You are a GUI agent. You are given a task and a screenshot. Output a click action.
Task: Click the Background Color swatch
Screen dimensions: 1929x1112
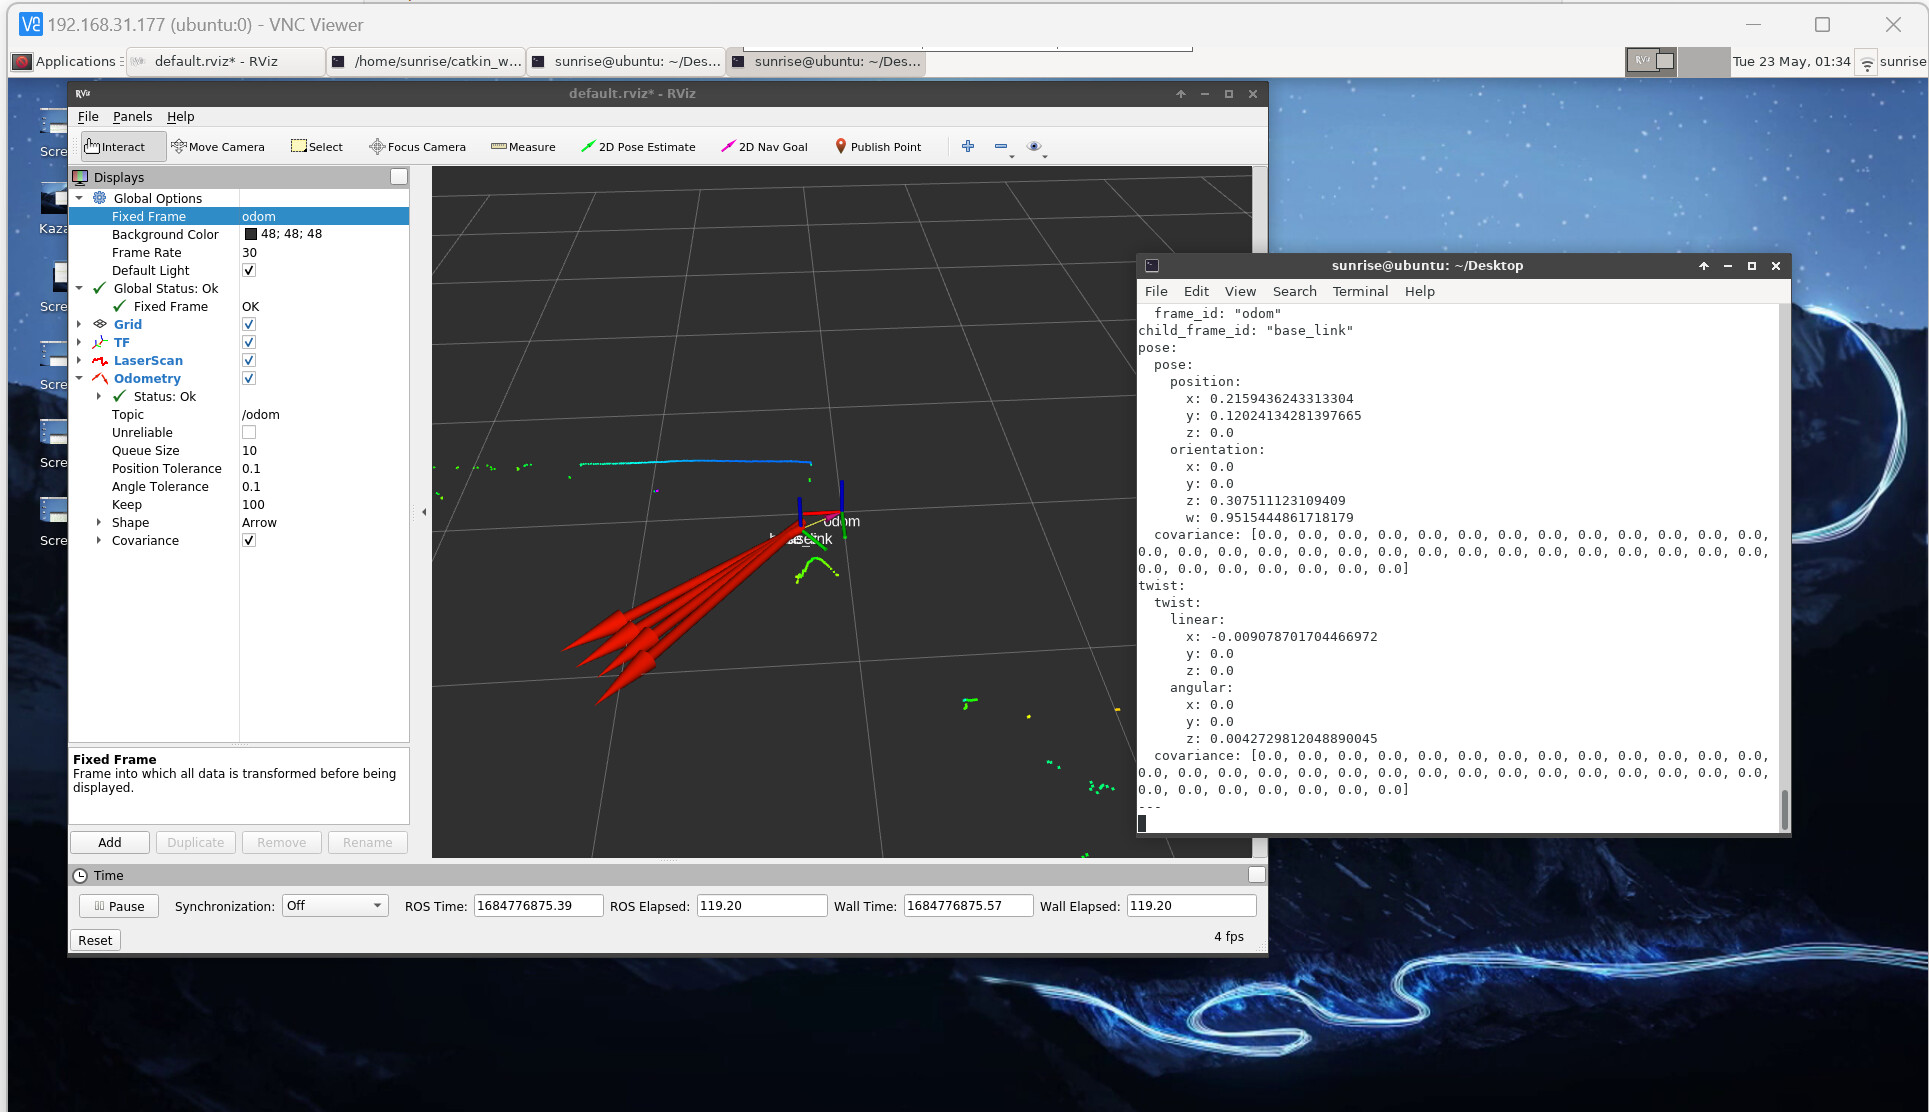click(x=251, y=234)
